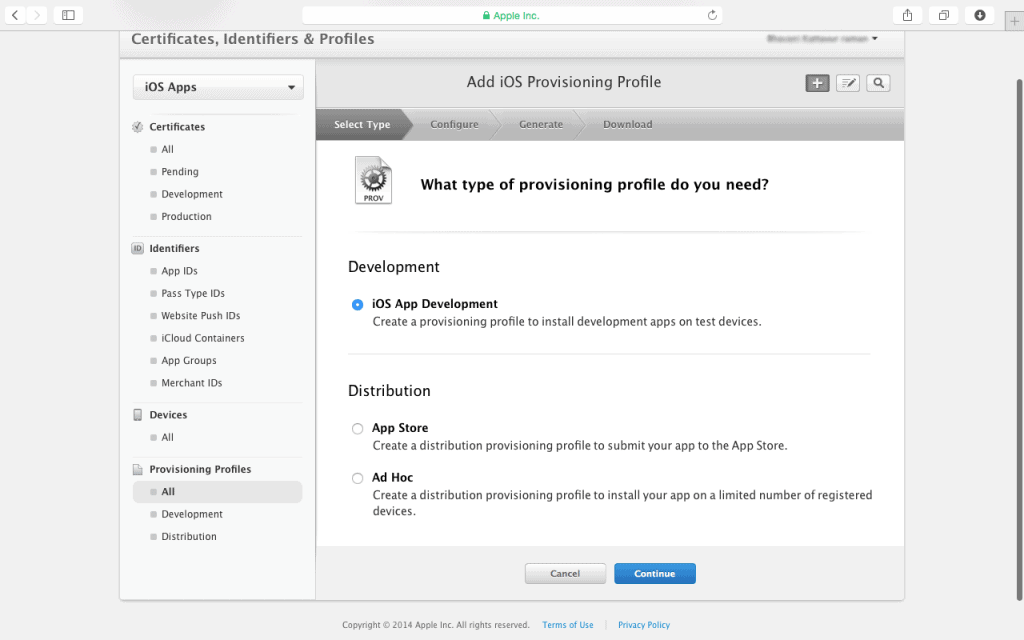Viewport: 1024px width, 640px height.
Task: Open iCloud Containers
Action: pos(202,338)
